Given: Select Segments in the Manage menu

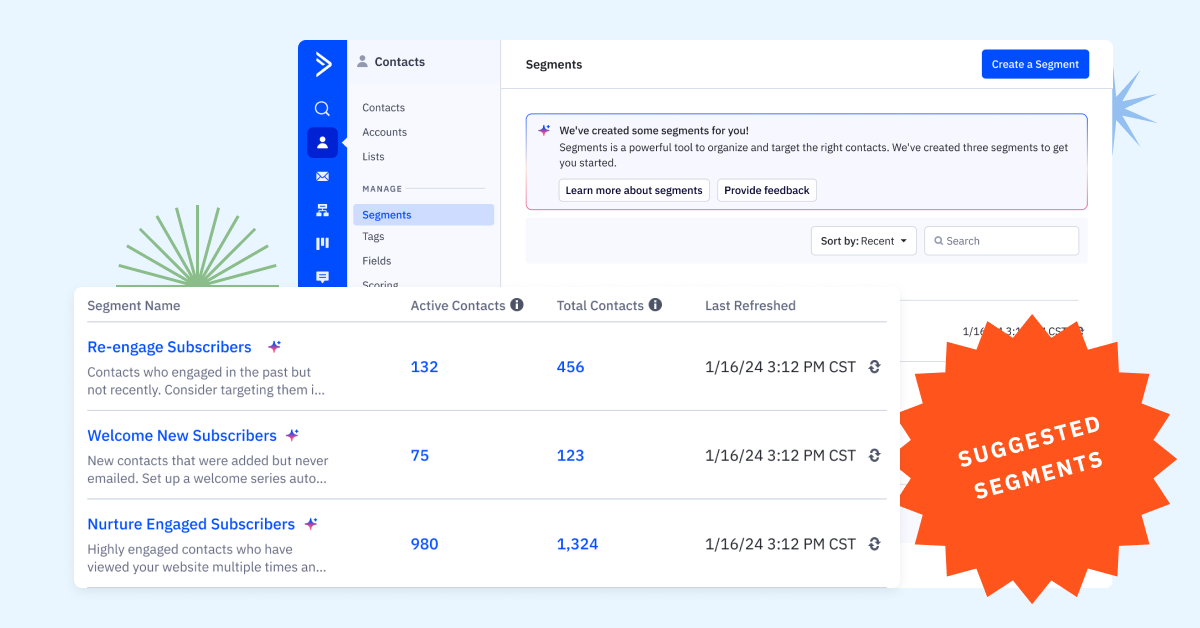Looking at the screenshot, I should [x=423, y=215].
